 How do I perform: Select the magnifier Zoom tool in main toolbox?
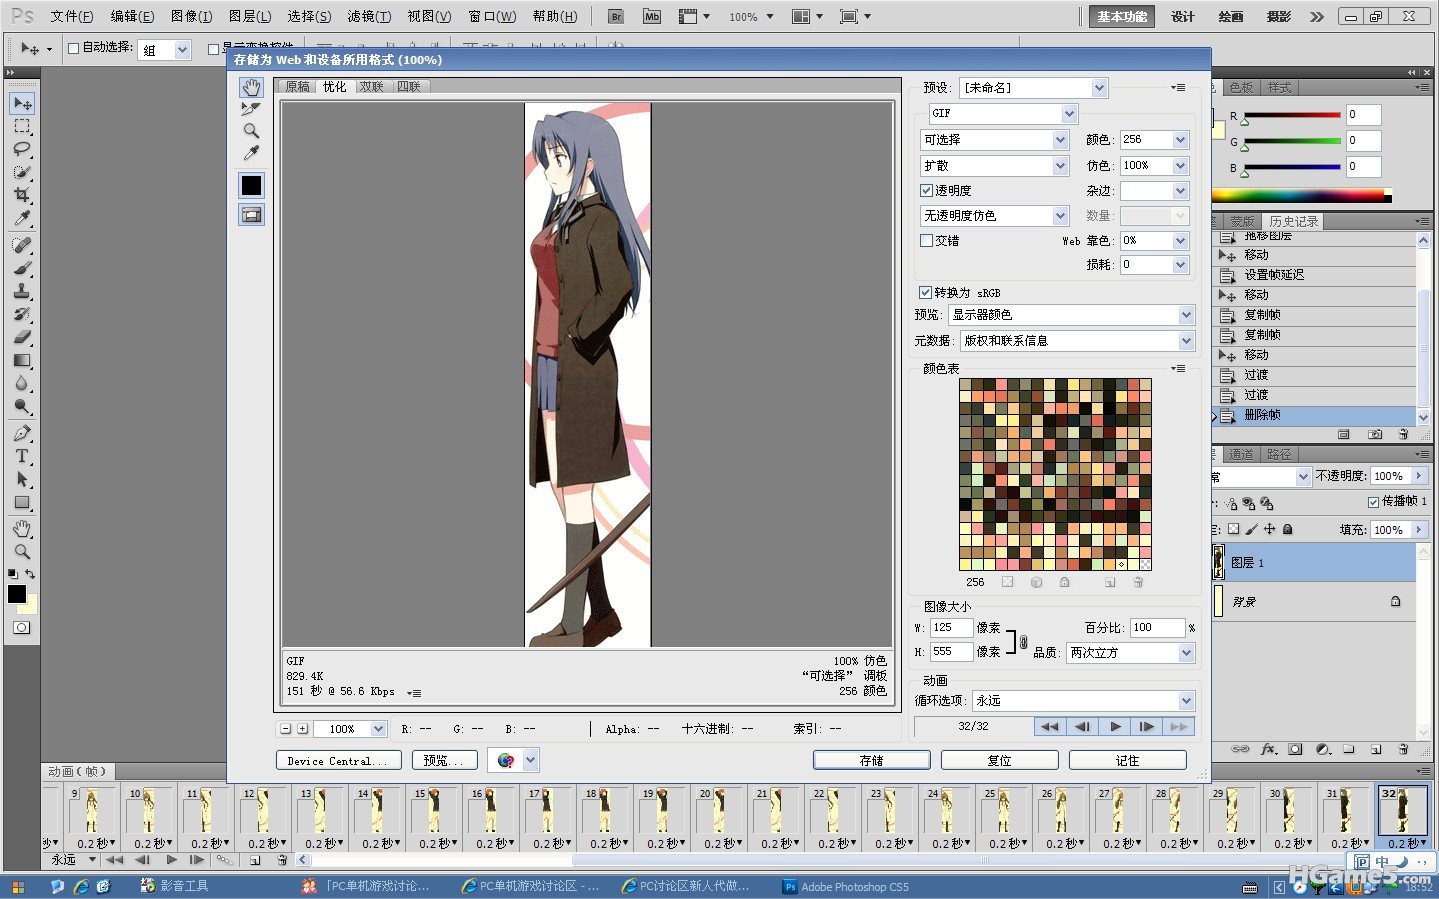tap(22, 551)
